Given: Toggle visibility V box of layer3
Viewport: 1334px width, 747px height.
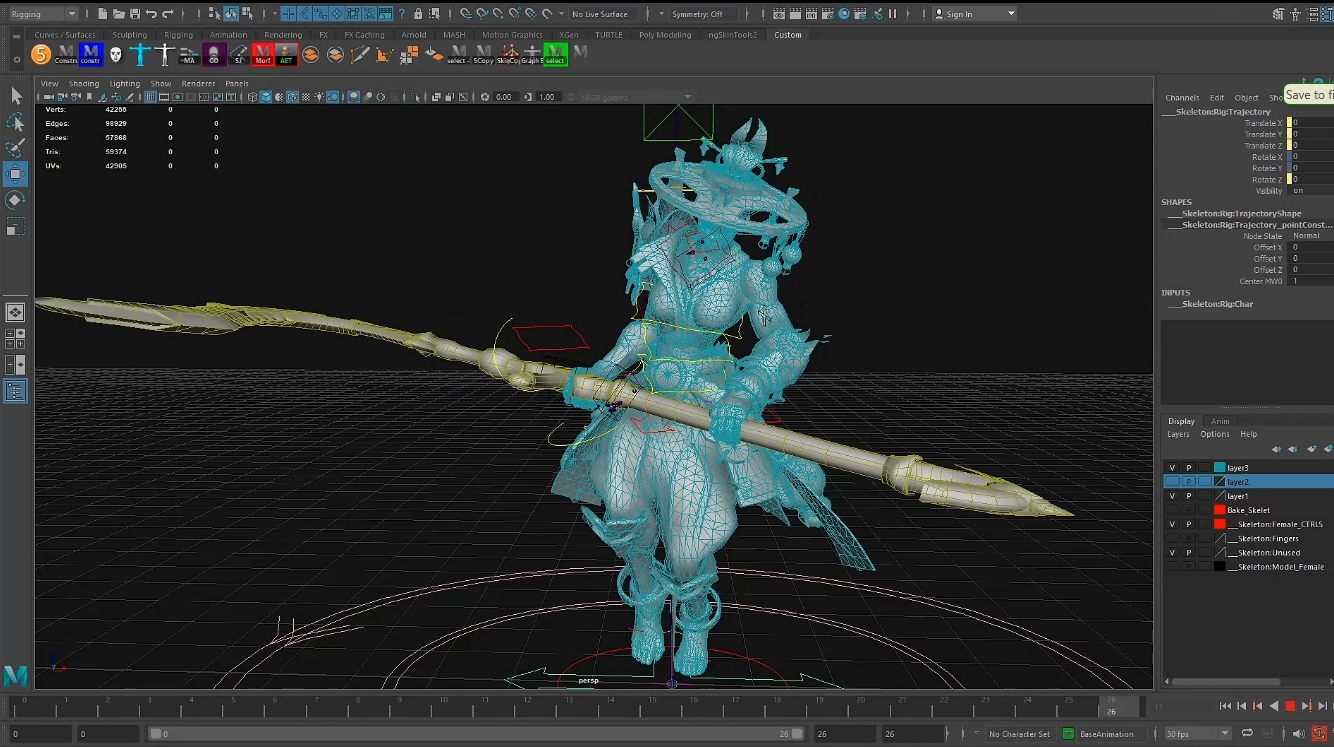Looking at the screenshot, I should (1172, 467).
